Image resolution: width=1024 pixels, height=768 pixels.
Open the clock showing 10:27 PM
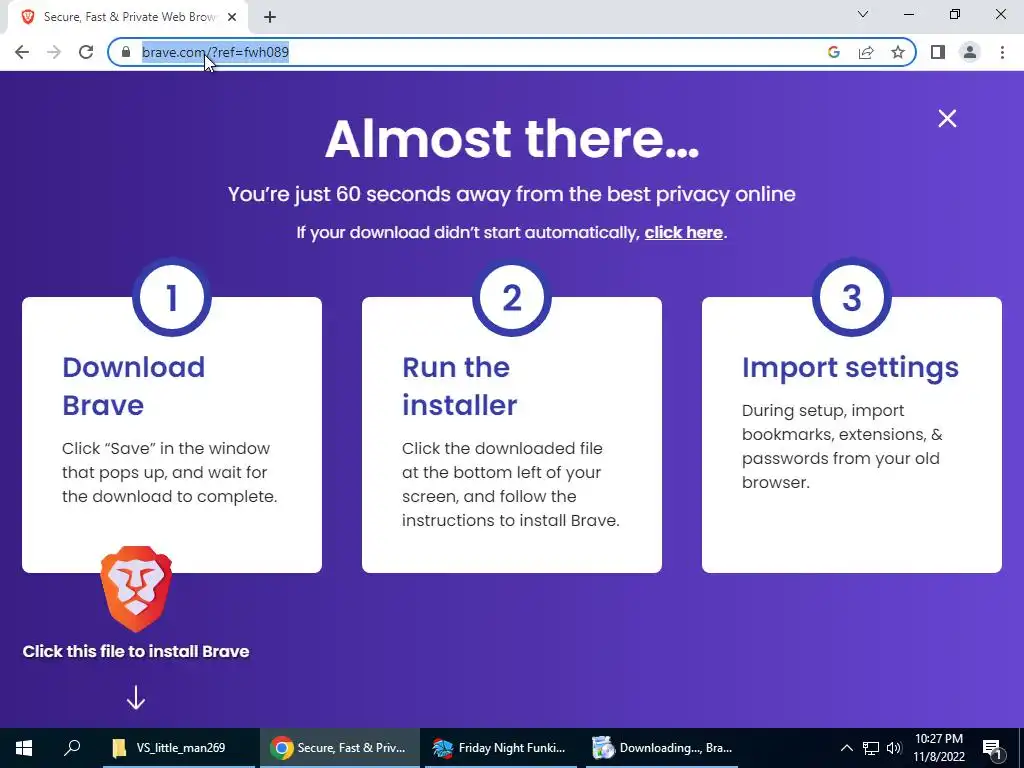click(x=938, y=748)
